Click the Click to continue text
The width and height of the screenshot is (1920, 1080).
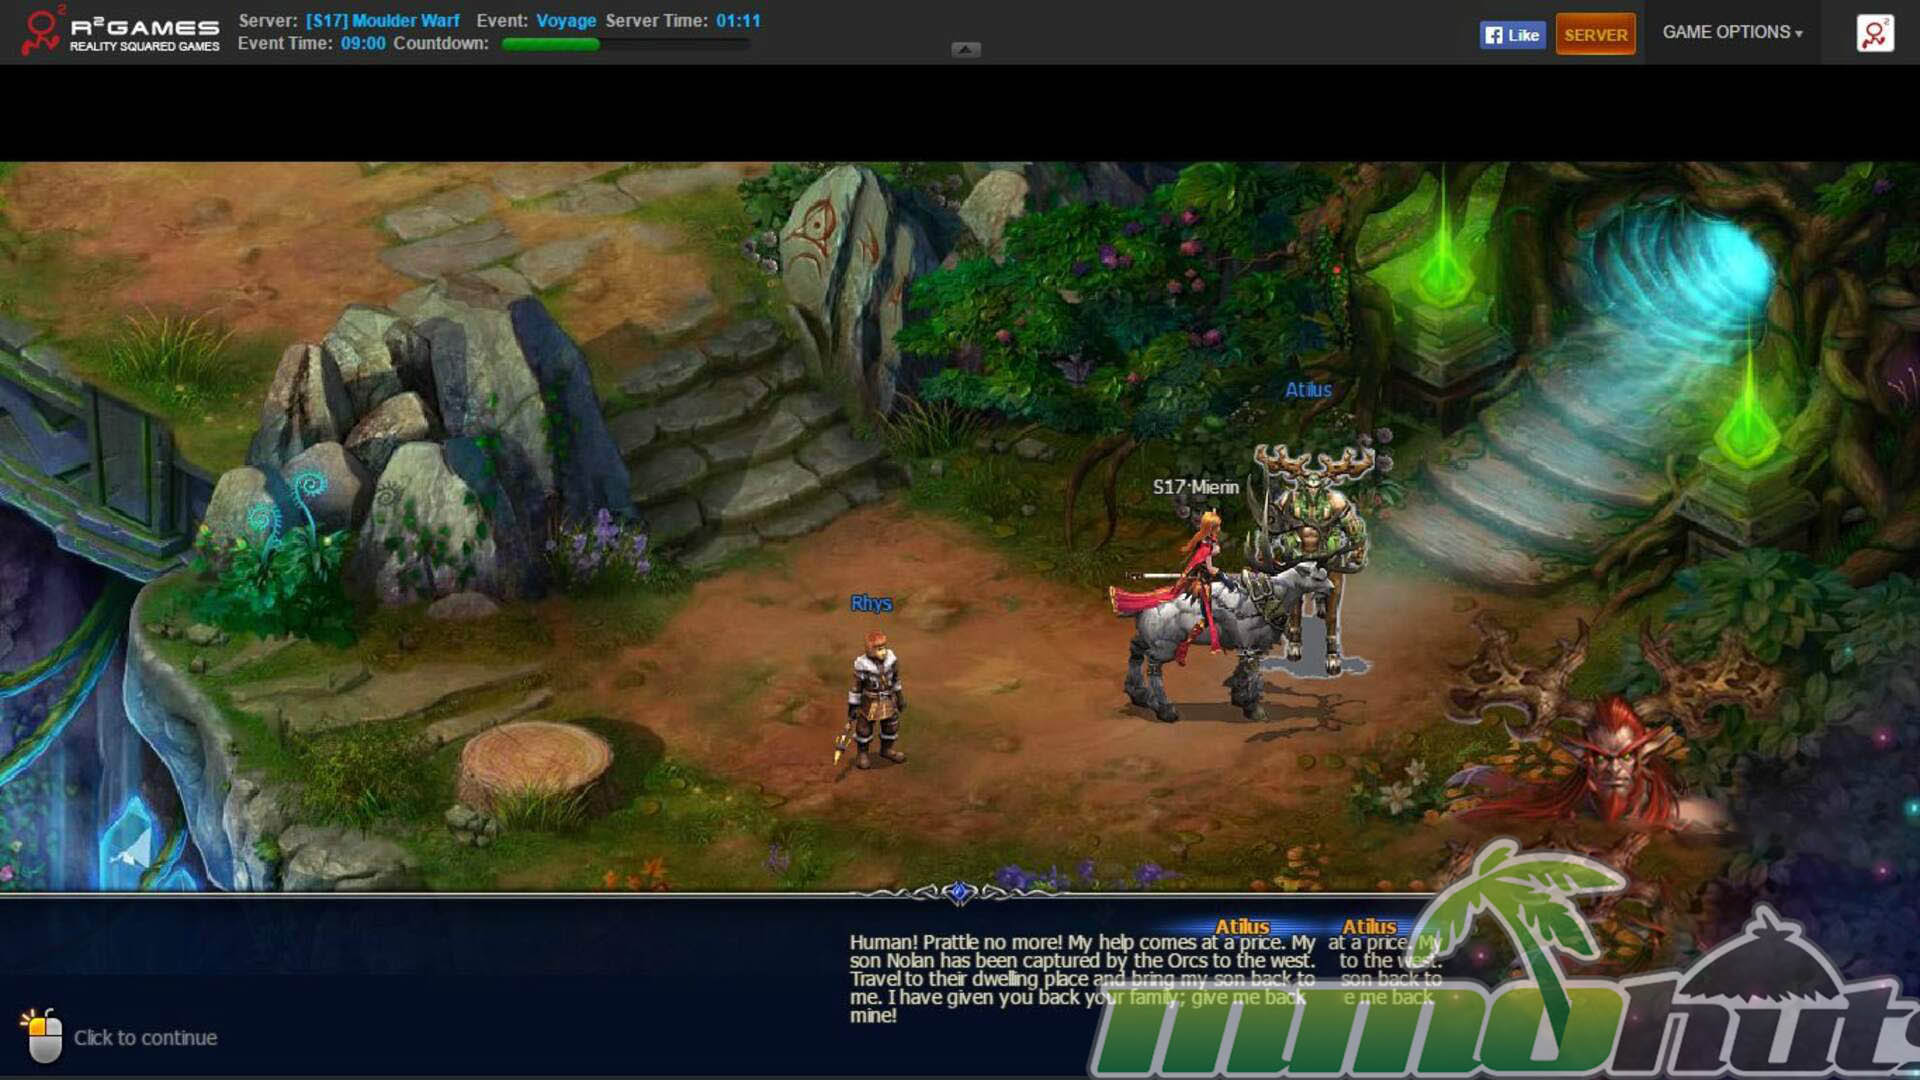tap(145, 1038)
